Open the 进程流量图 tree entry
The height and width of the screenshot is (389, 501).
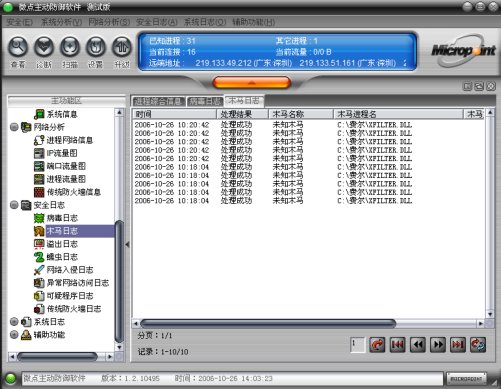60,179
